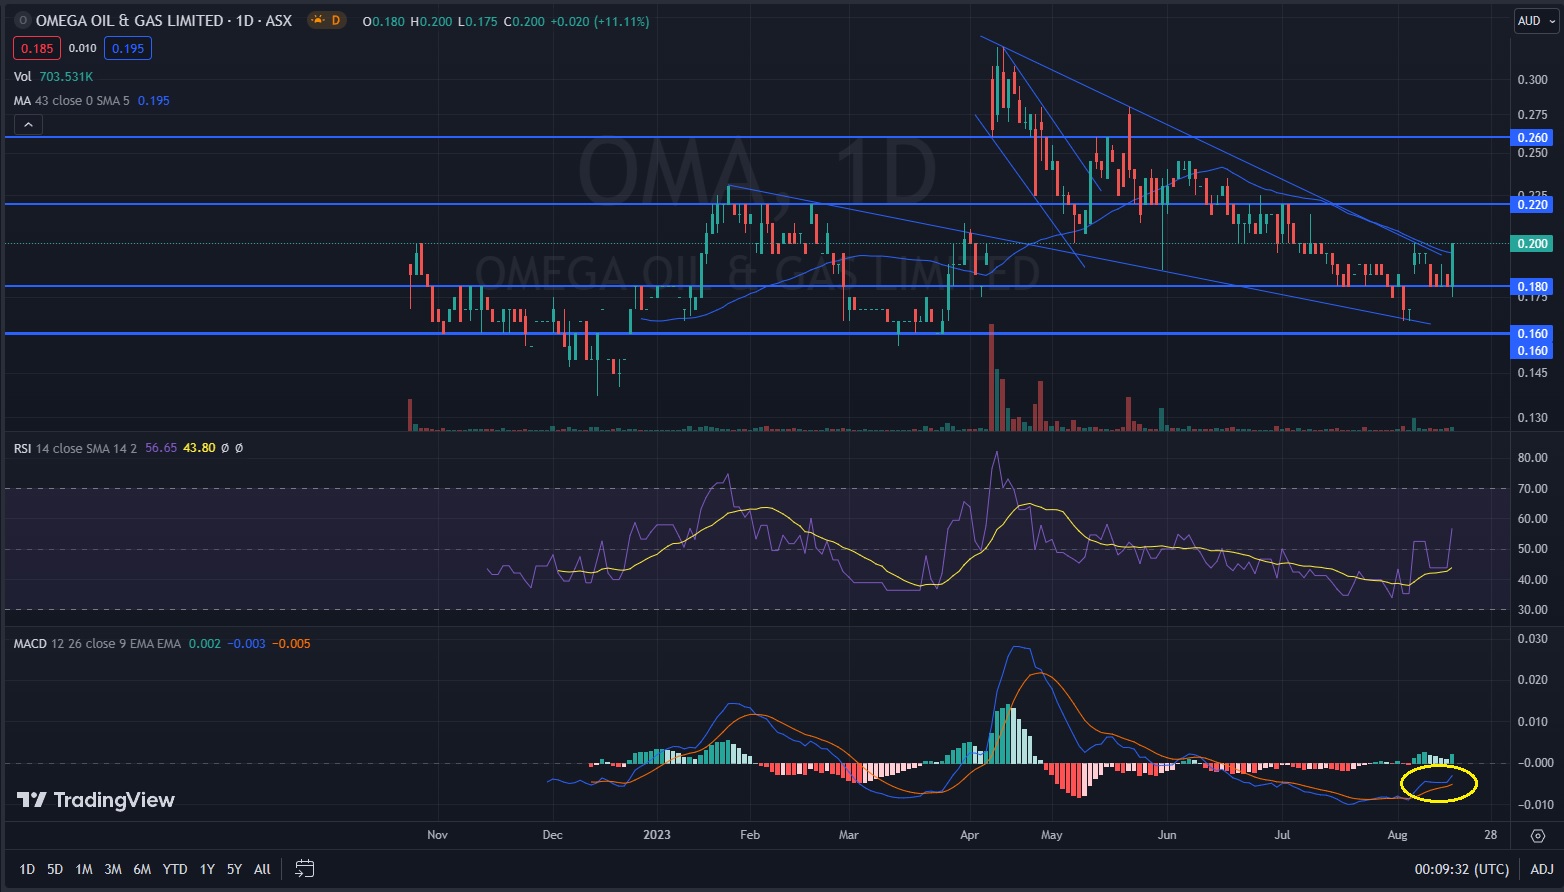This screenshot has width=1564, height=892.
Task: Switch to the 1M time range
Action: [x=84, y=869]
